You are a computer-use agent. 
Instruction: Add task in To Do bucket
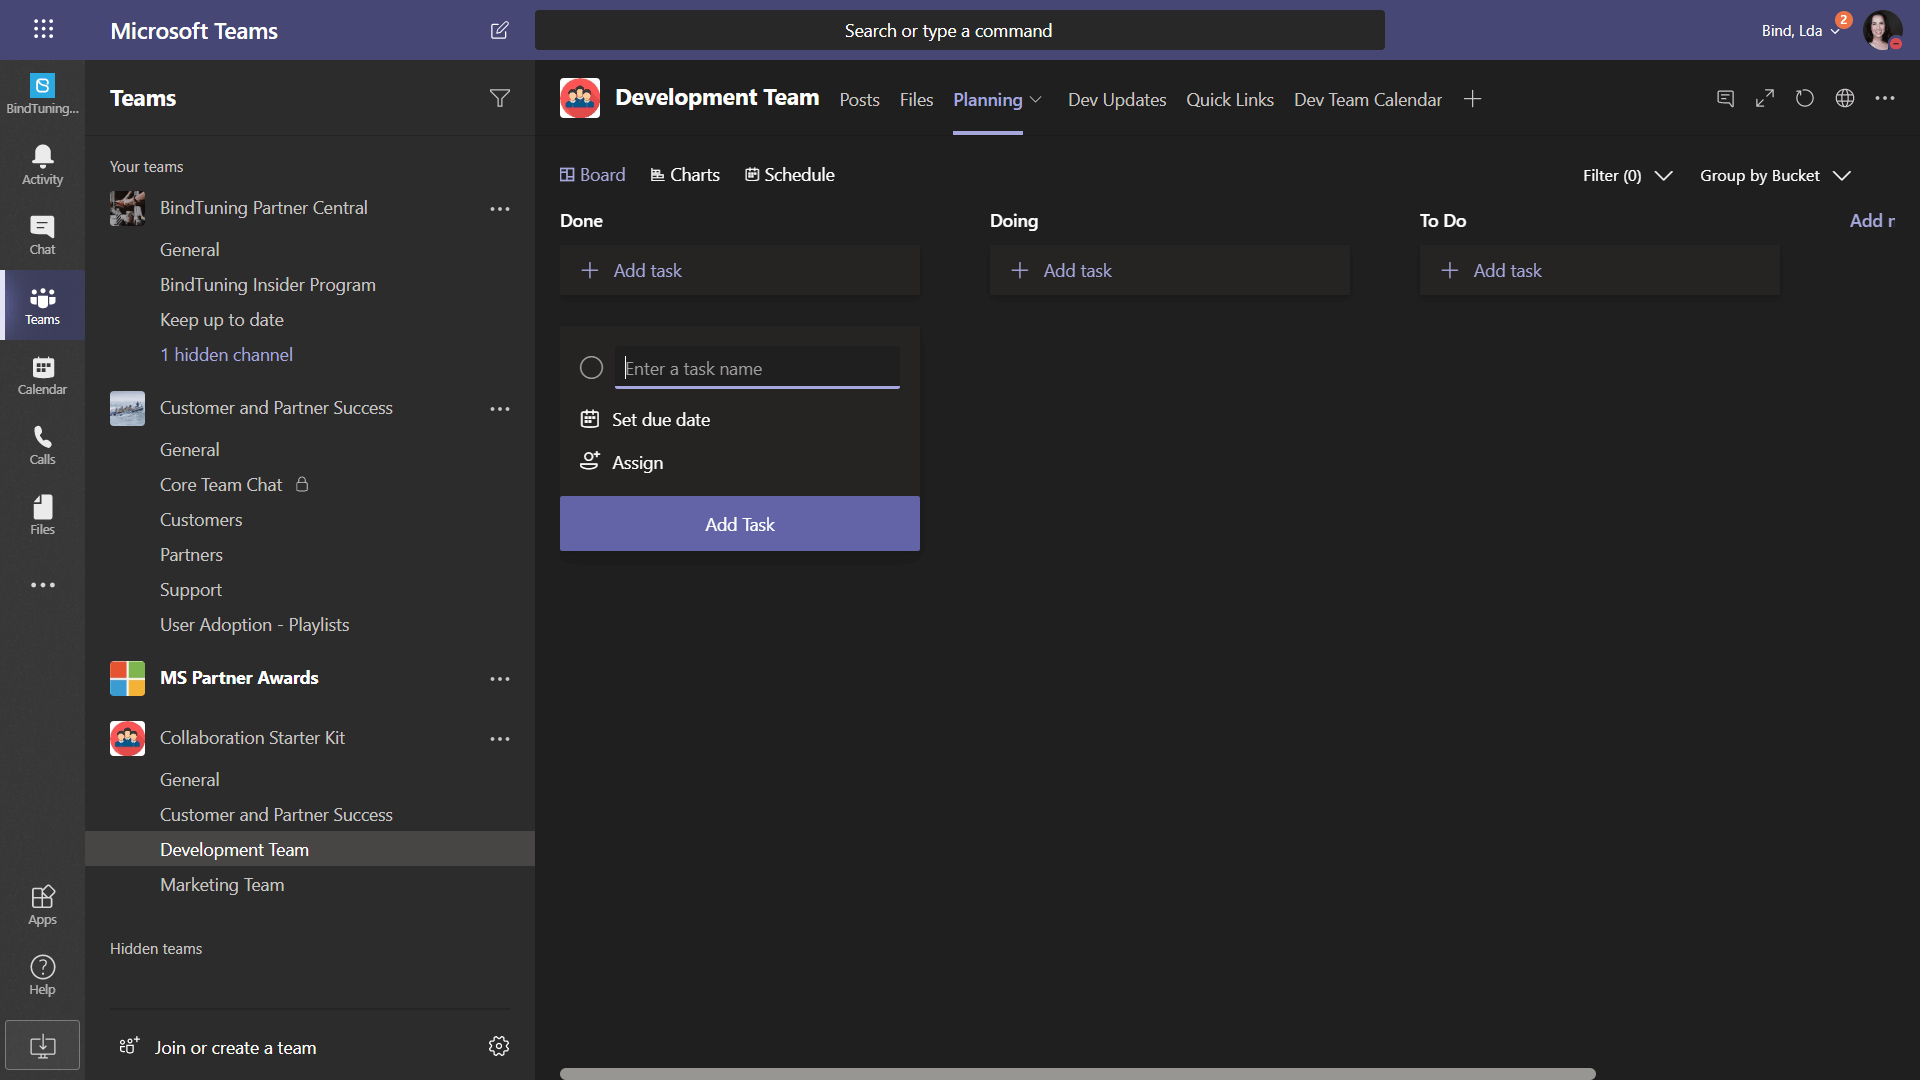[x=1599, y=271]
